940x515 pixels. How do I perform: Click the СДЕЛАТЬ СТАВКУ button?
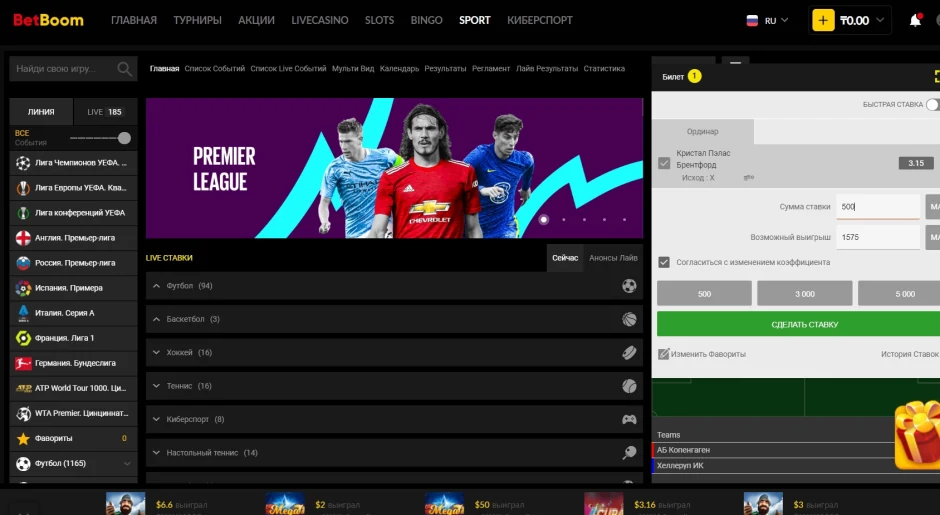[799, 324]
